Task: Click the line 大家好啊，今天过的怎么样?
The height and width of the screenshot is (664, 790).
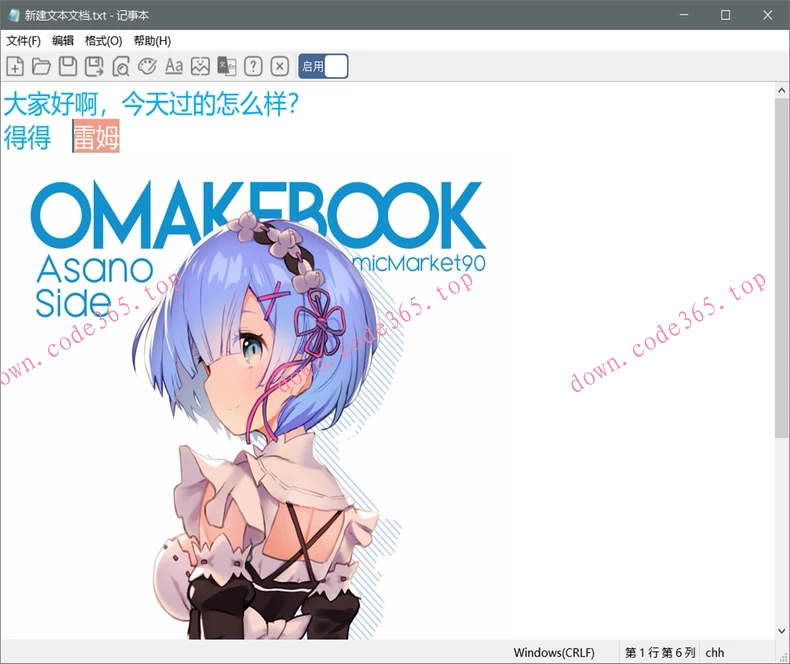Action: [151, 104]
